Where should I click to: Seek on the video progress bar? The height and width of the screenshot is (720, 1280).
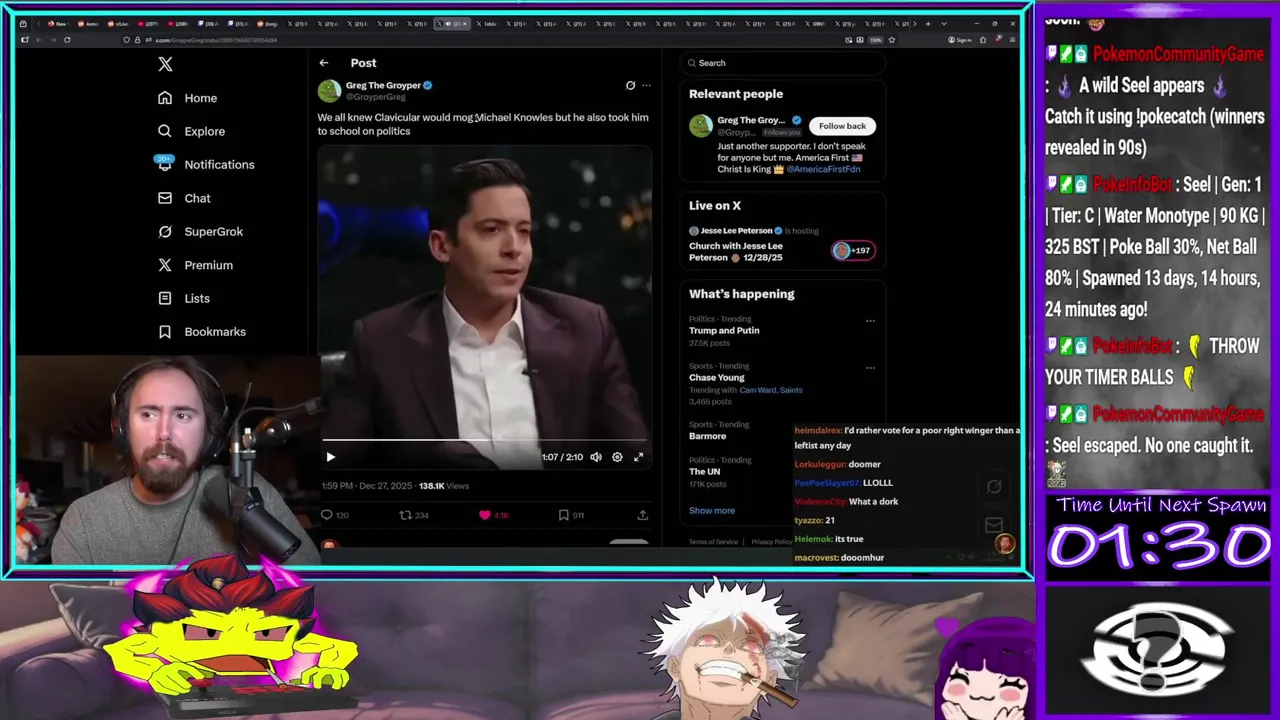click(484, 439)
